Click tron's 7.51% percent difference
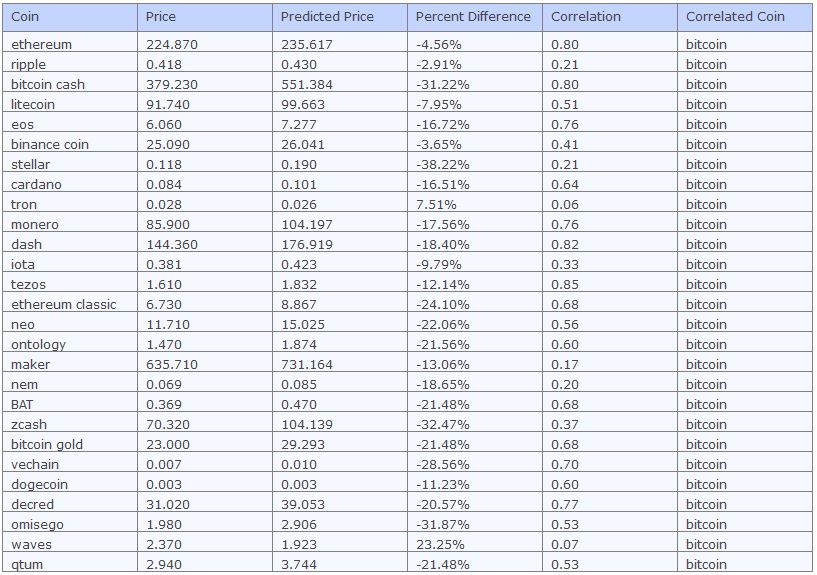This screenshot has width=817, height=575. coord(475,204)
